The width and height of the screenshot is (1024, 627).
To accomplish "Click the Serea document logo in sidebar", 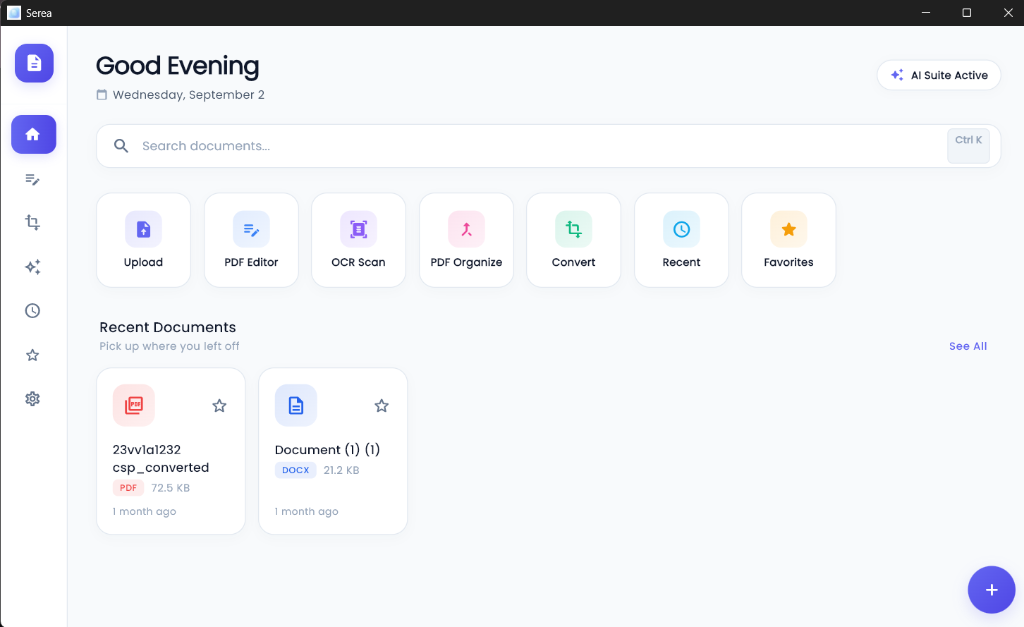I will [x=34, y=63].
